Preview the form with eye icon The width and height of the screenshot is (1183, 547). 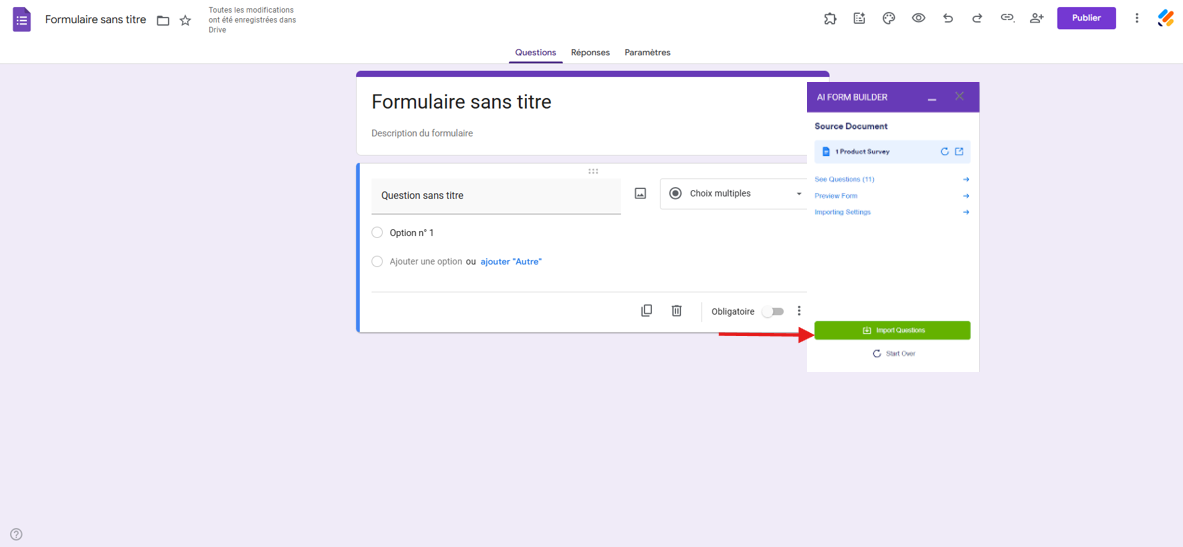(x=918, y=18)
